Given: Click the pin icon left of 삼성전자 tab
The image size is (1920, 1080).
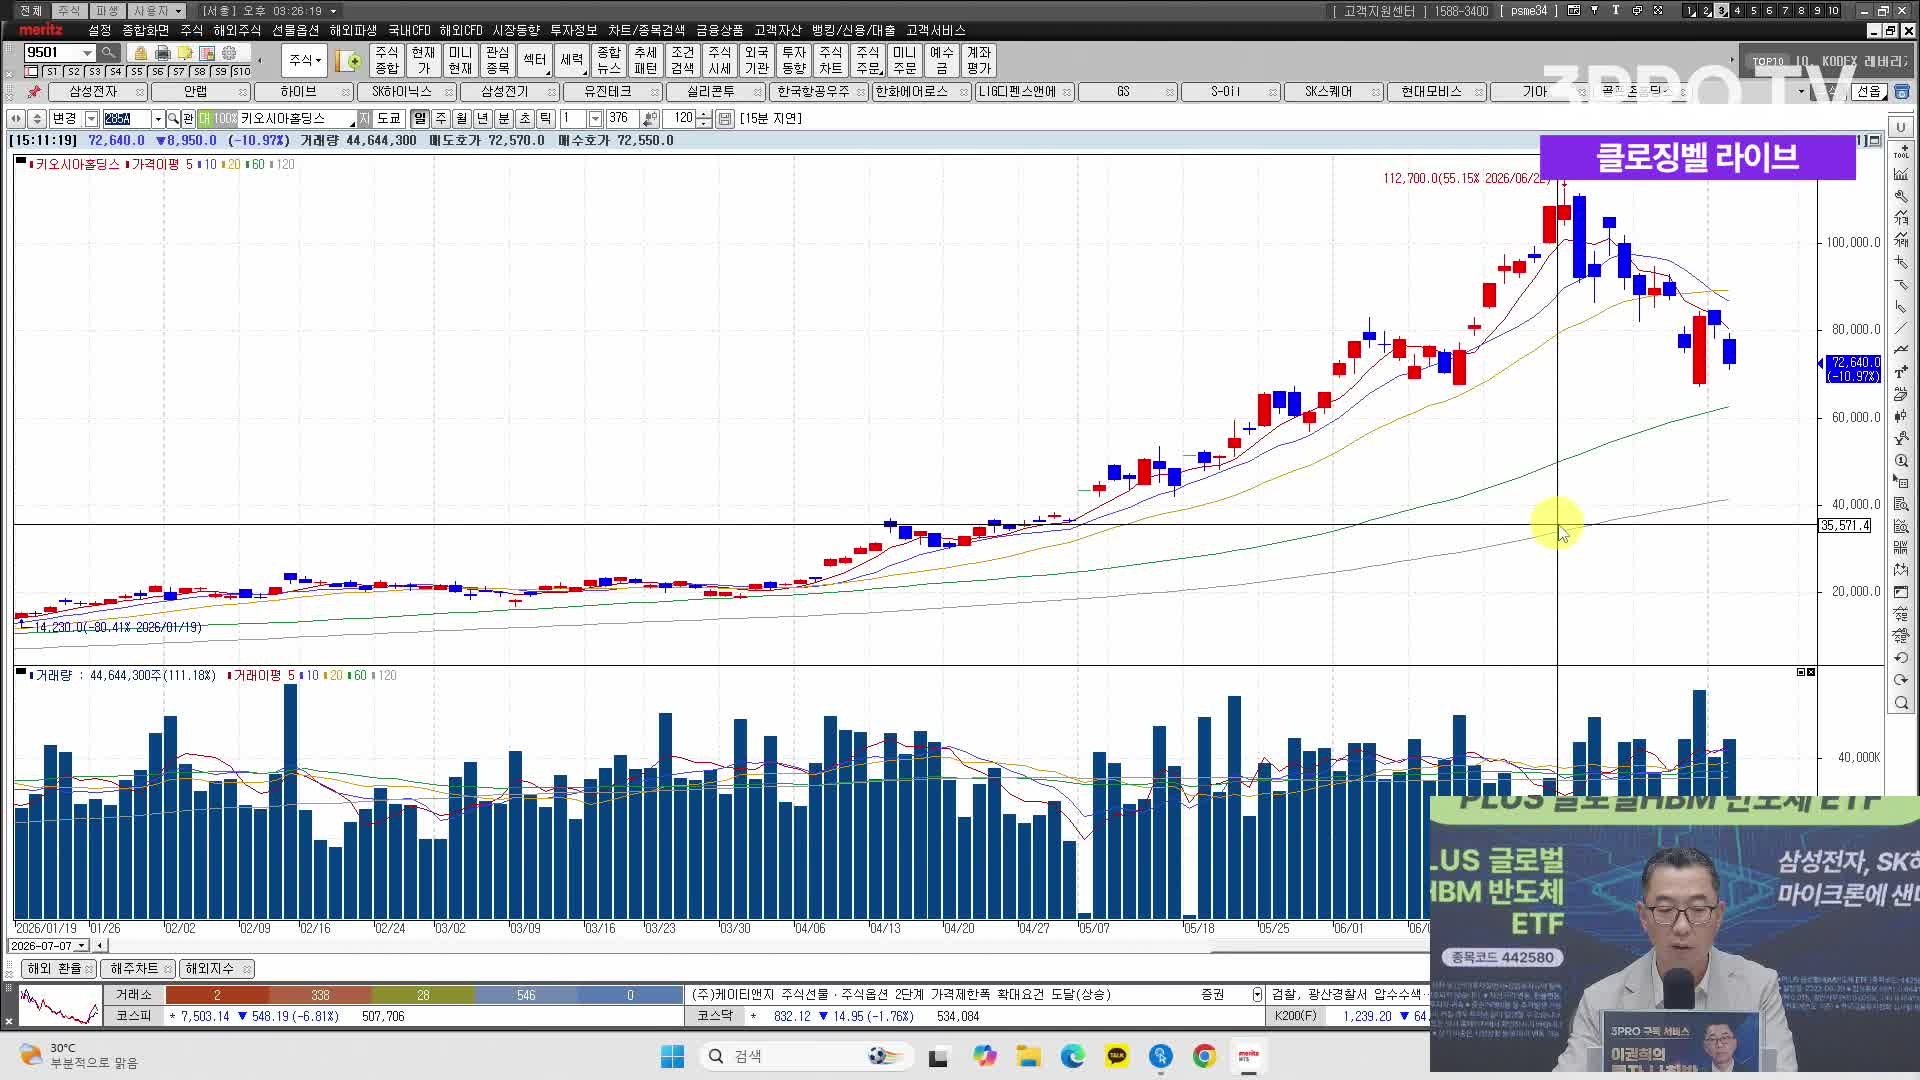Looking at the screenshot, I should pyautogui.click(x=34, y=91).
